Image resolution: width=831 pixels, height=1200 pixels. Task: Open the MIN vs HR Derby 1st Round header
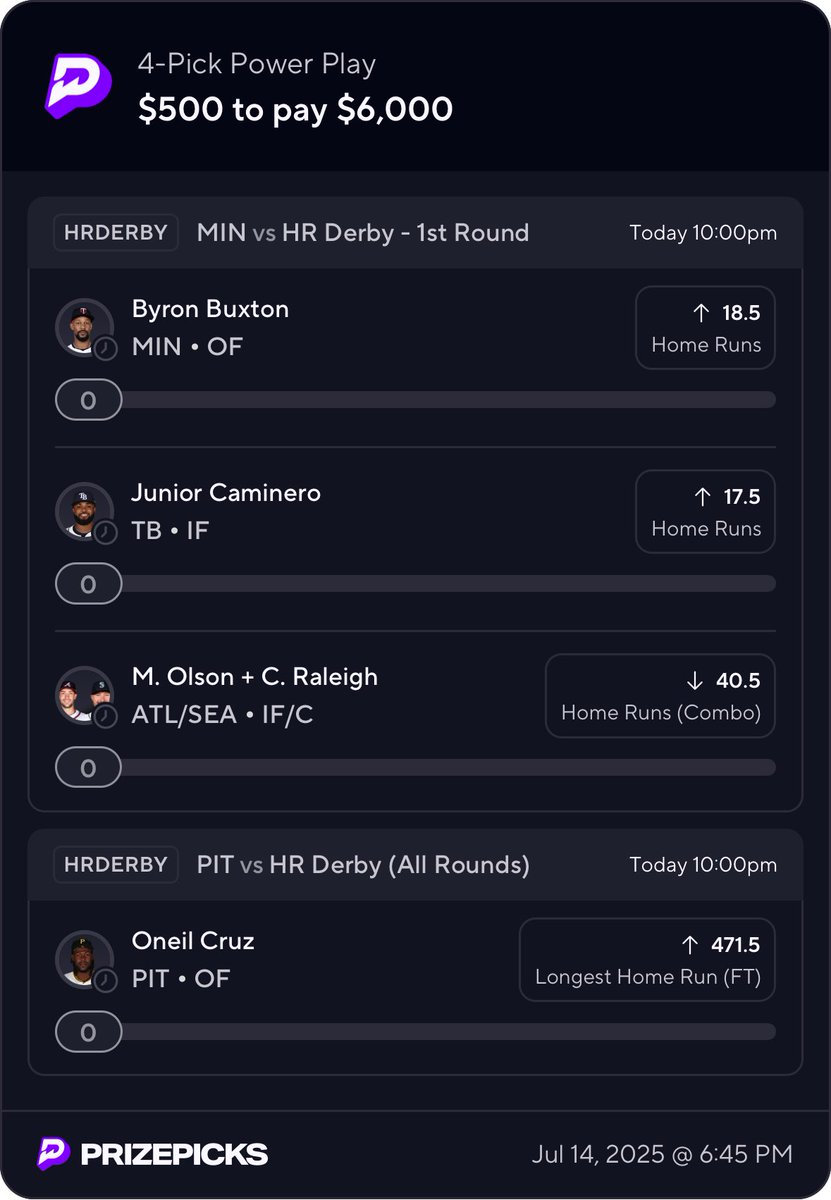[x=362, y=233]
